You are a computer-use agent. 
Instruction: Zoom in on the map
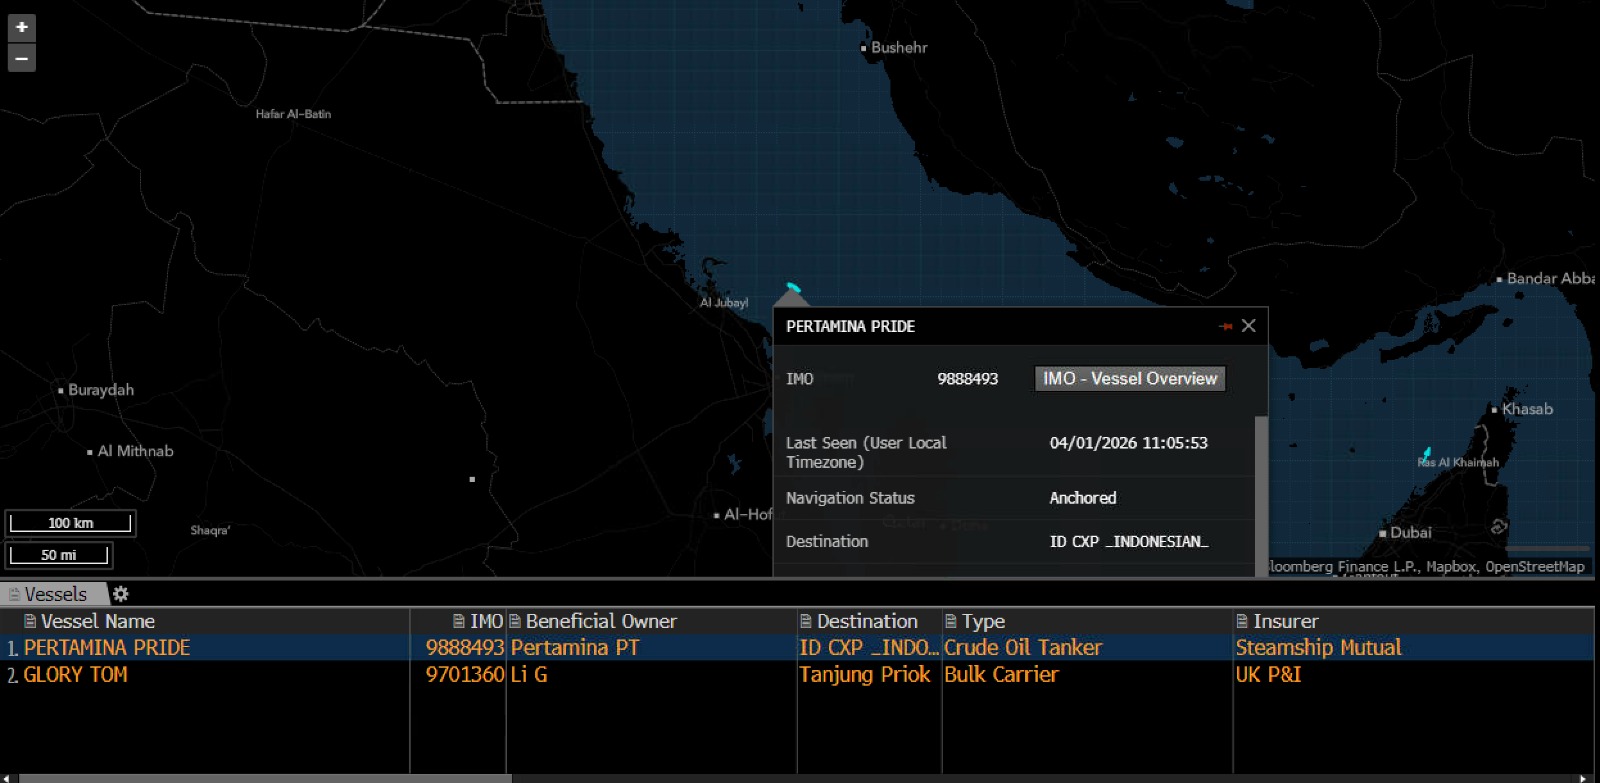[x=21, y=27]
